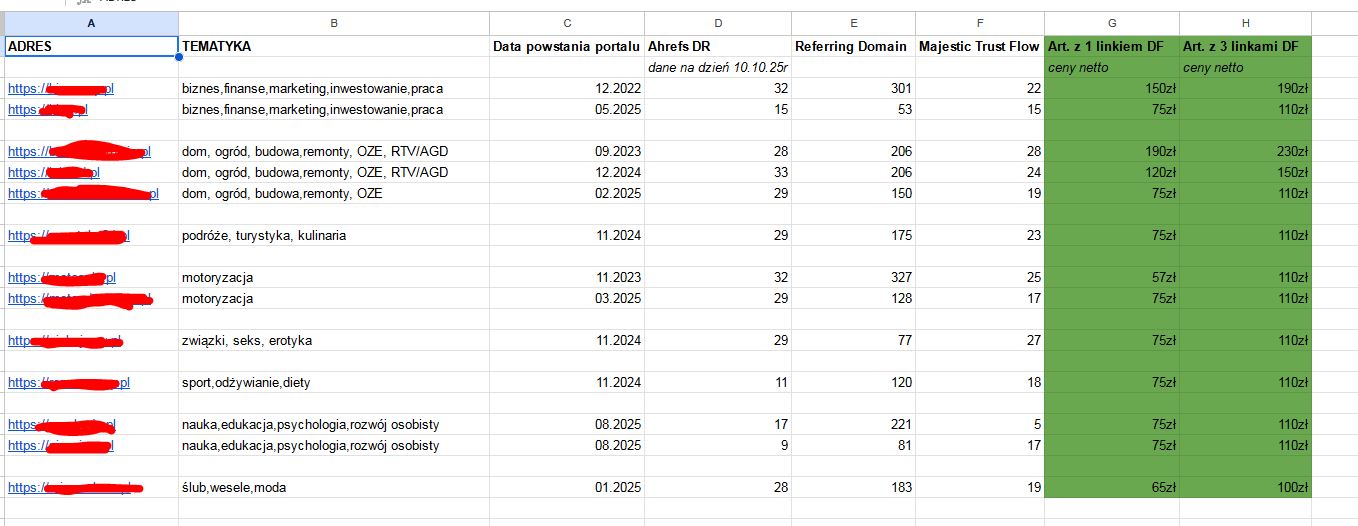Click the column C header
The image size is (1358, 526).
click(x=566, y=23)
